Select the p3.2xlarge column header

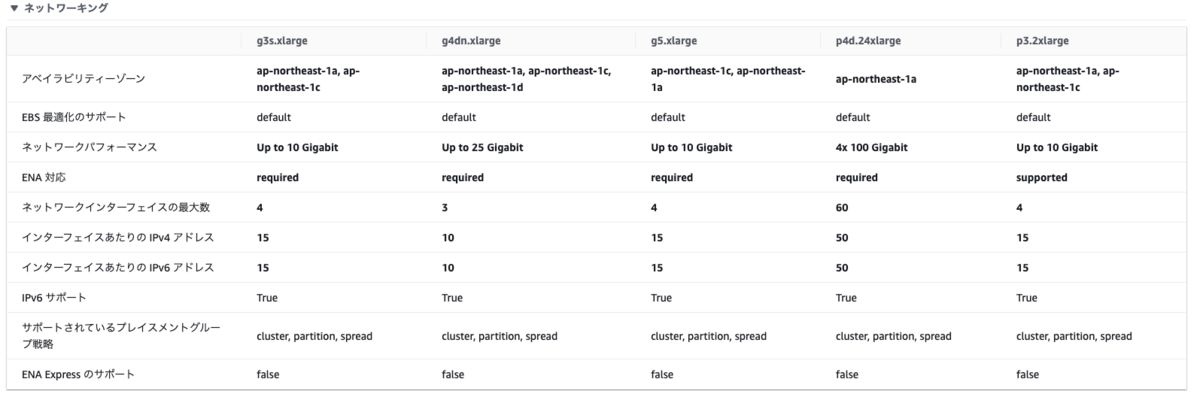(x=1042, y=41)
